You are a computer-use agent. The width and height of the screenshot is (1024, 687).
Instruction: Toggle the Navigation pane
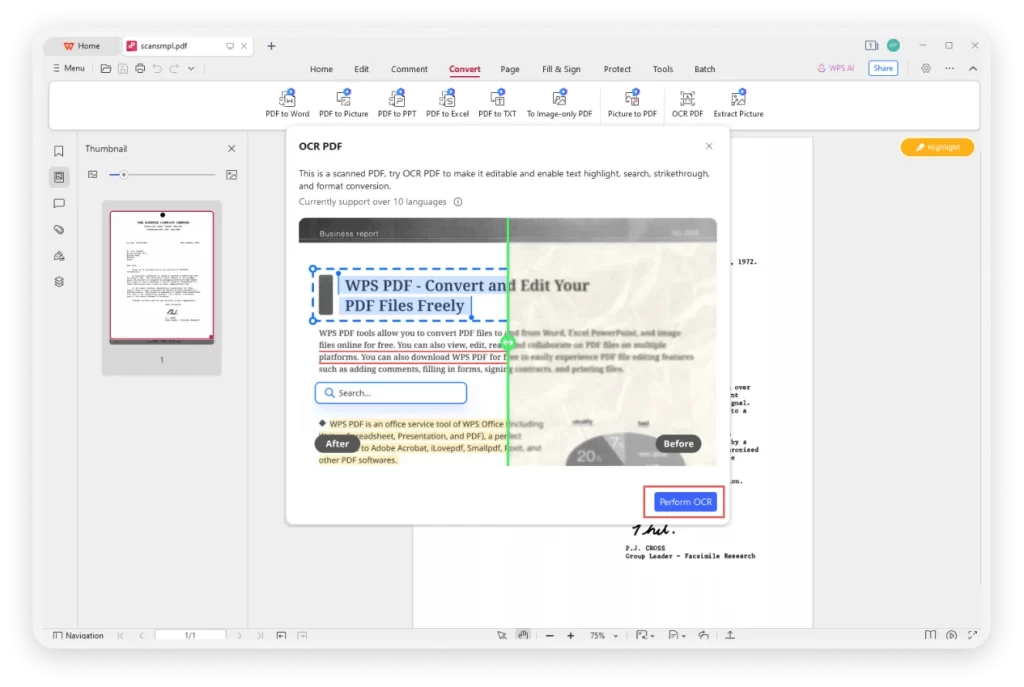coord(78,635)
